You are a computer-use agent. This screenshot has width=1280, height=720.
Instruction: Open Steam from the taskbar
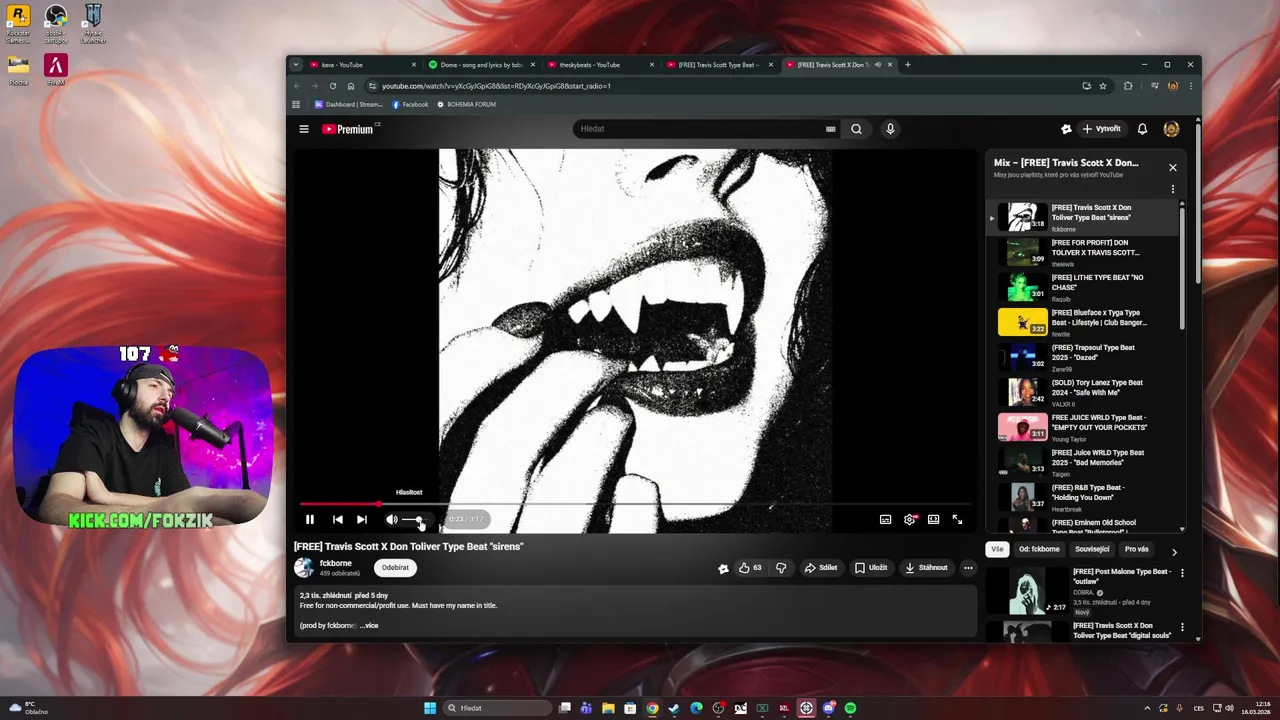pos(674,708)
